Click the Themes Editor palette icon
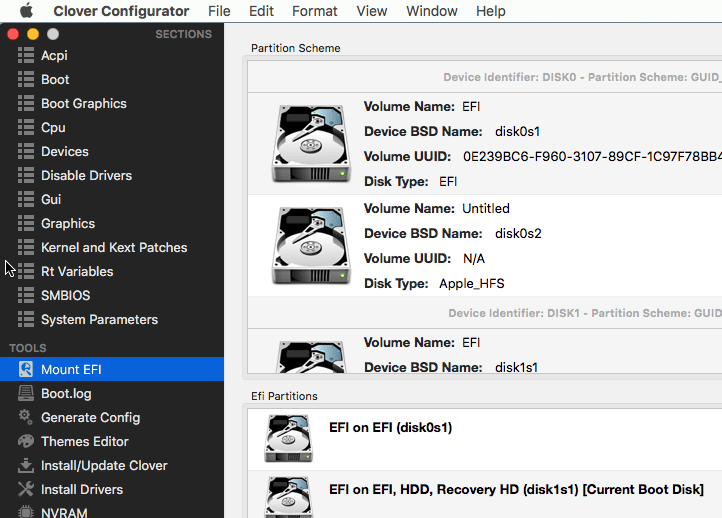722x518 pixels. pyautogui.click(x=26, y=441)
